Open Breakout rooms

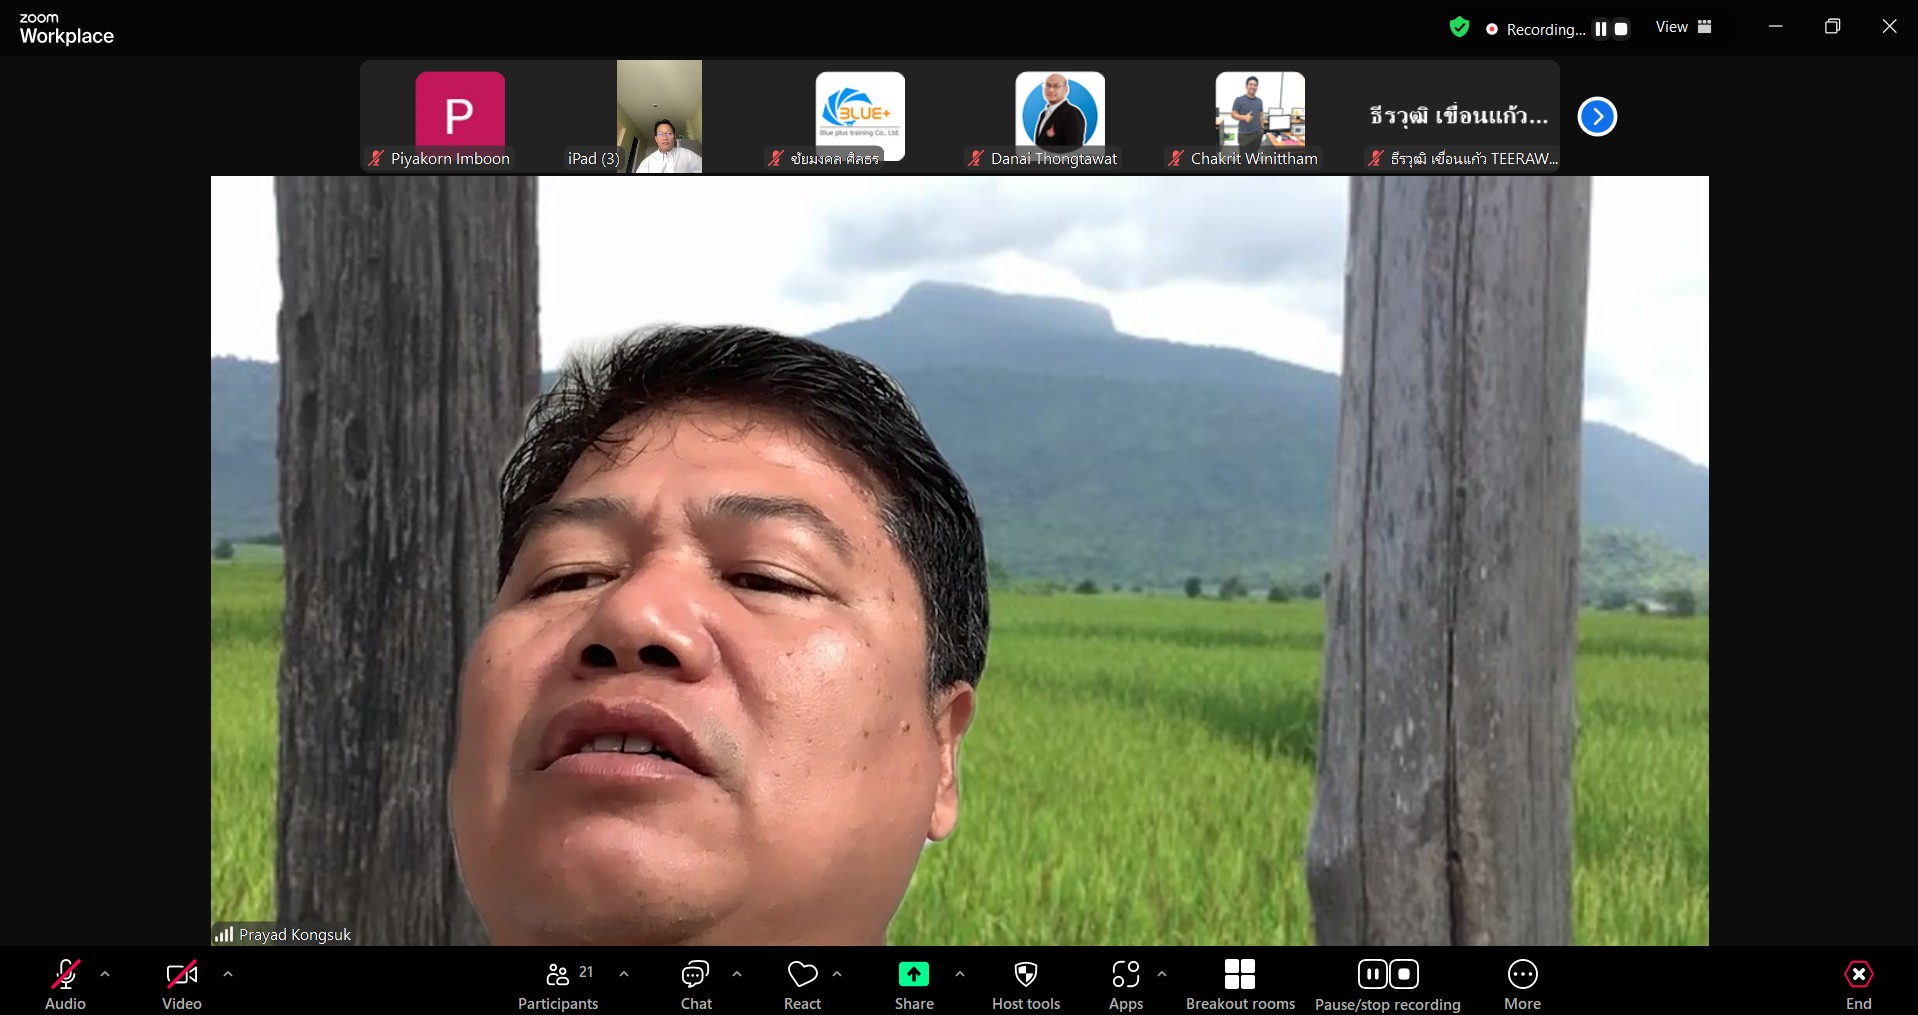click(x=1239, y=985)
